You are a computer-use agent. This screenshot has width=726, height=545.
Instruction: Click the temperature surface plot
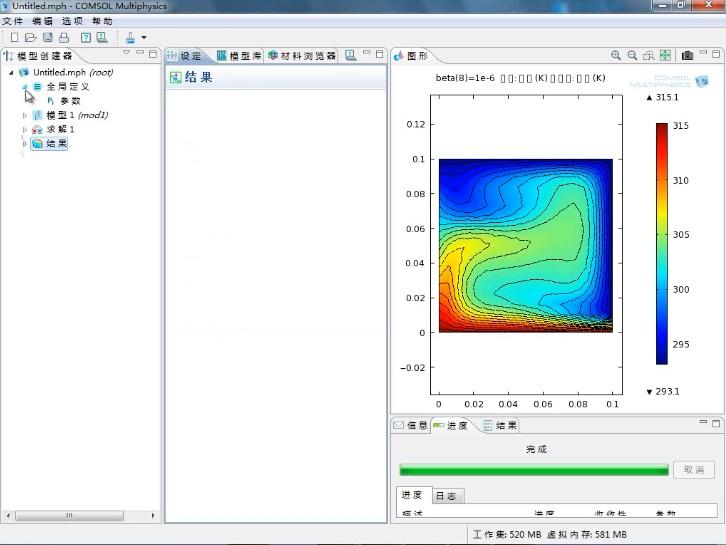526,245
